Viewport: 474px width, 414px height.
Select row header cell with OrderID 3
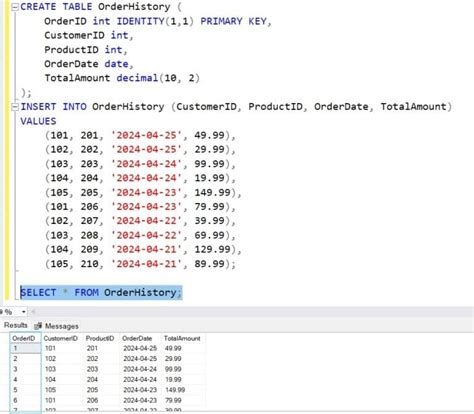(25, 369)
